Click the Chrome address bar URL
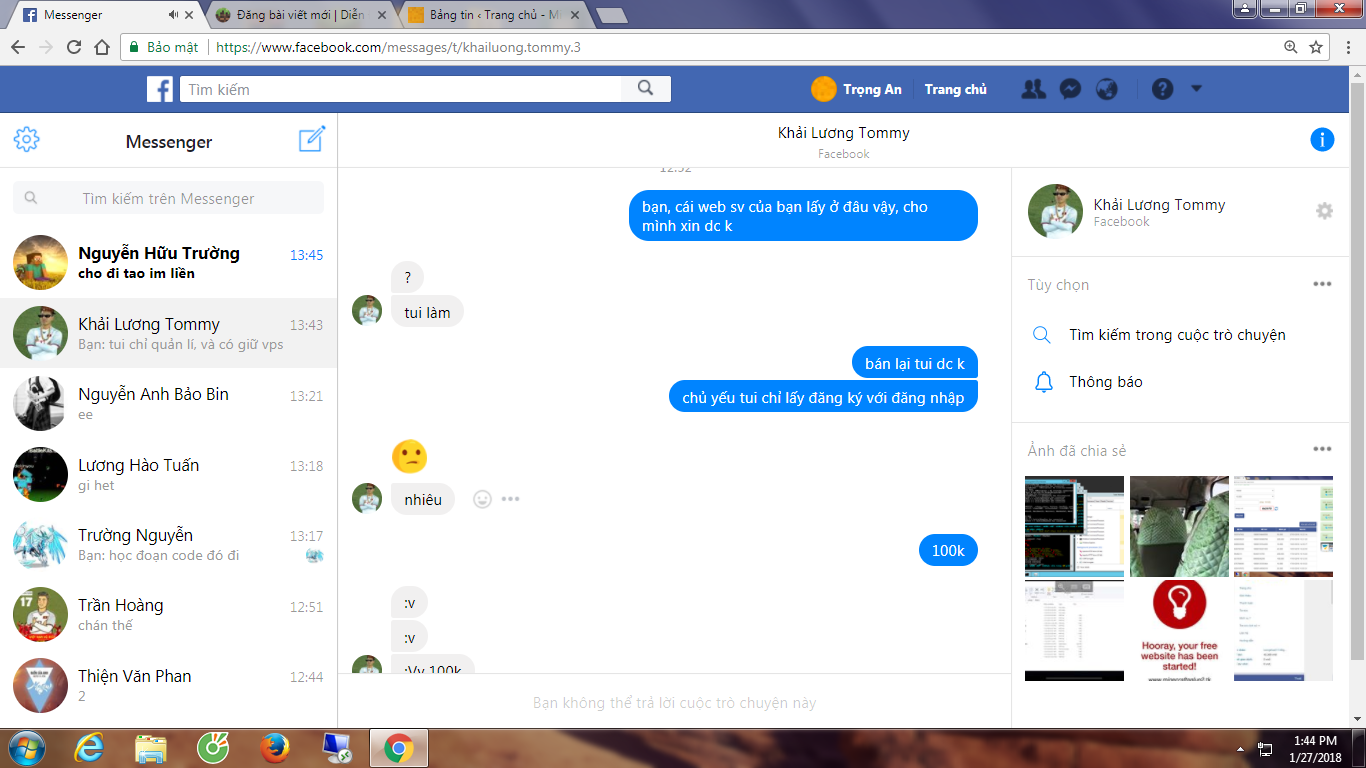 click(x=398, y=47)
